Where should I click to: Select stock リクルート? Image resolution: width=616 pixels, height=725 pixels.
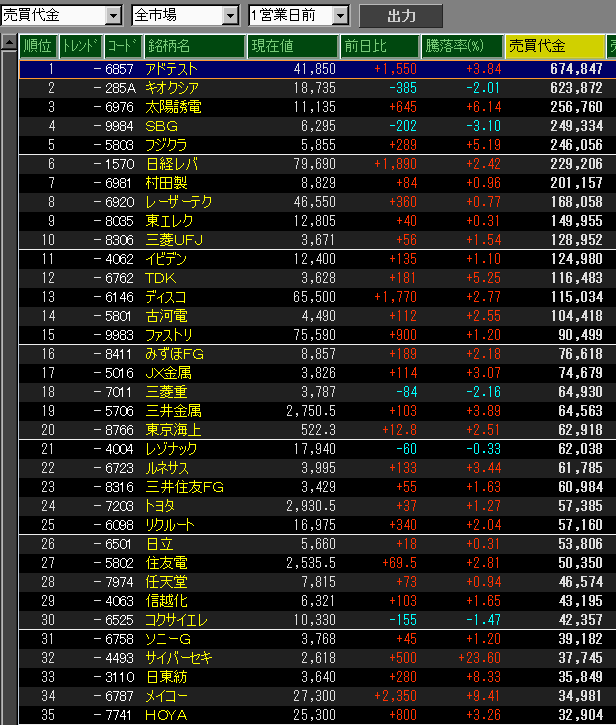click(x=170, y=525)
